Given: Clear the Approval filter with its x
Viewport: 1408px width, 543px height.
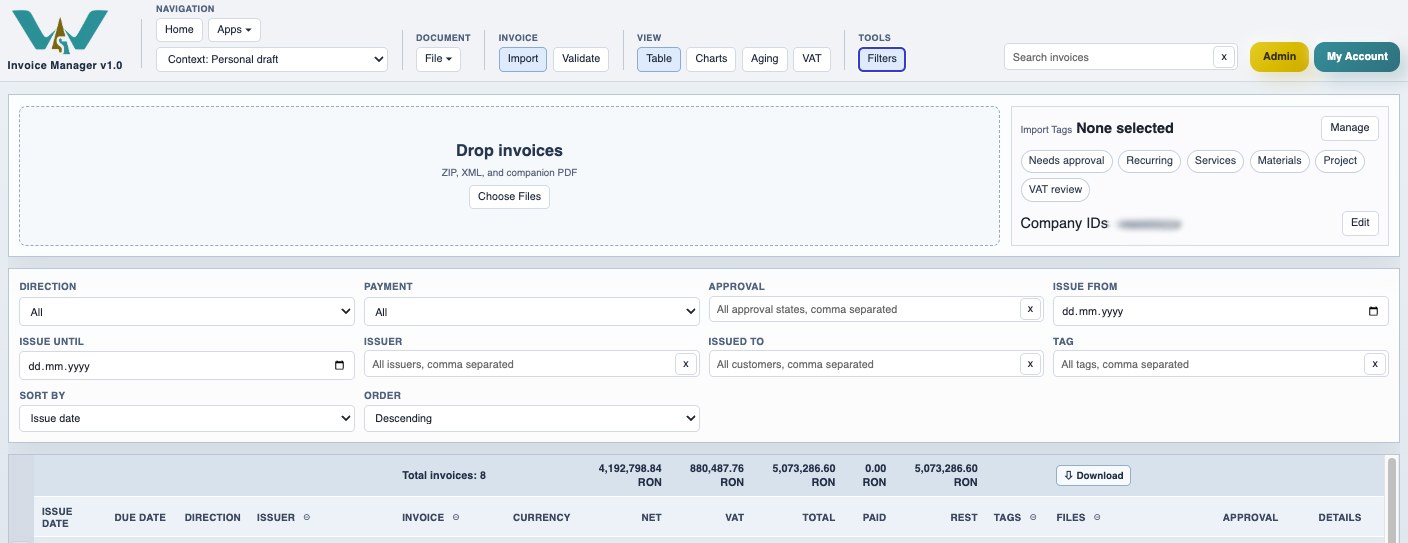Looking at the screenshot, I should point(1030,309).
